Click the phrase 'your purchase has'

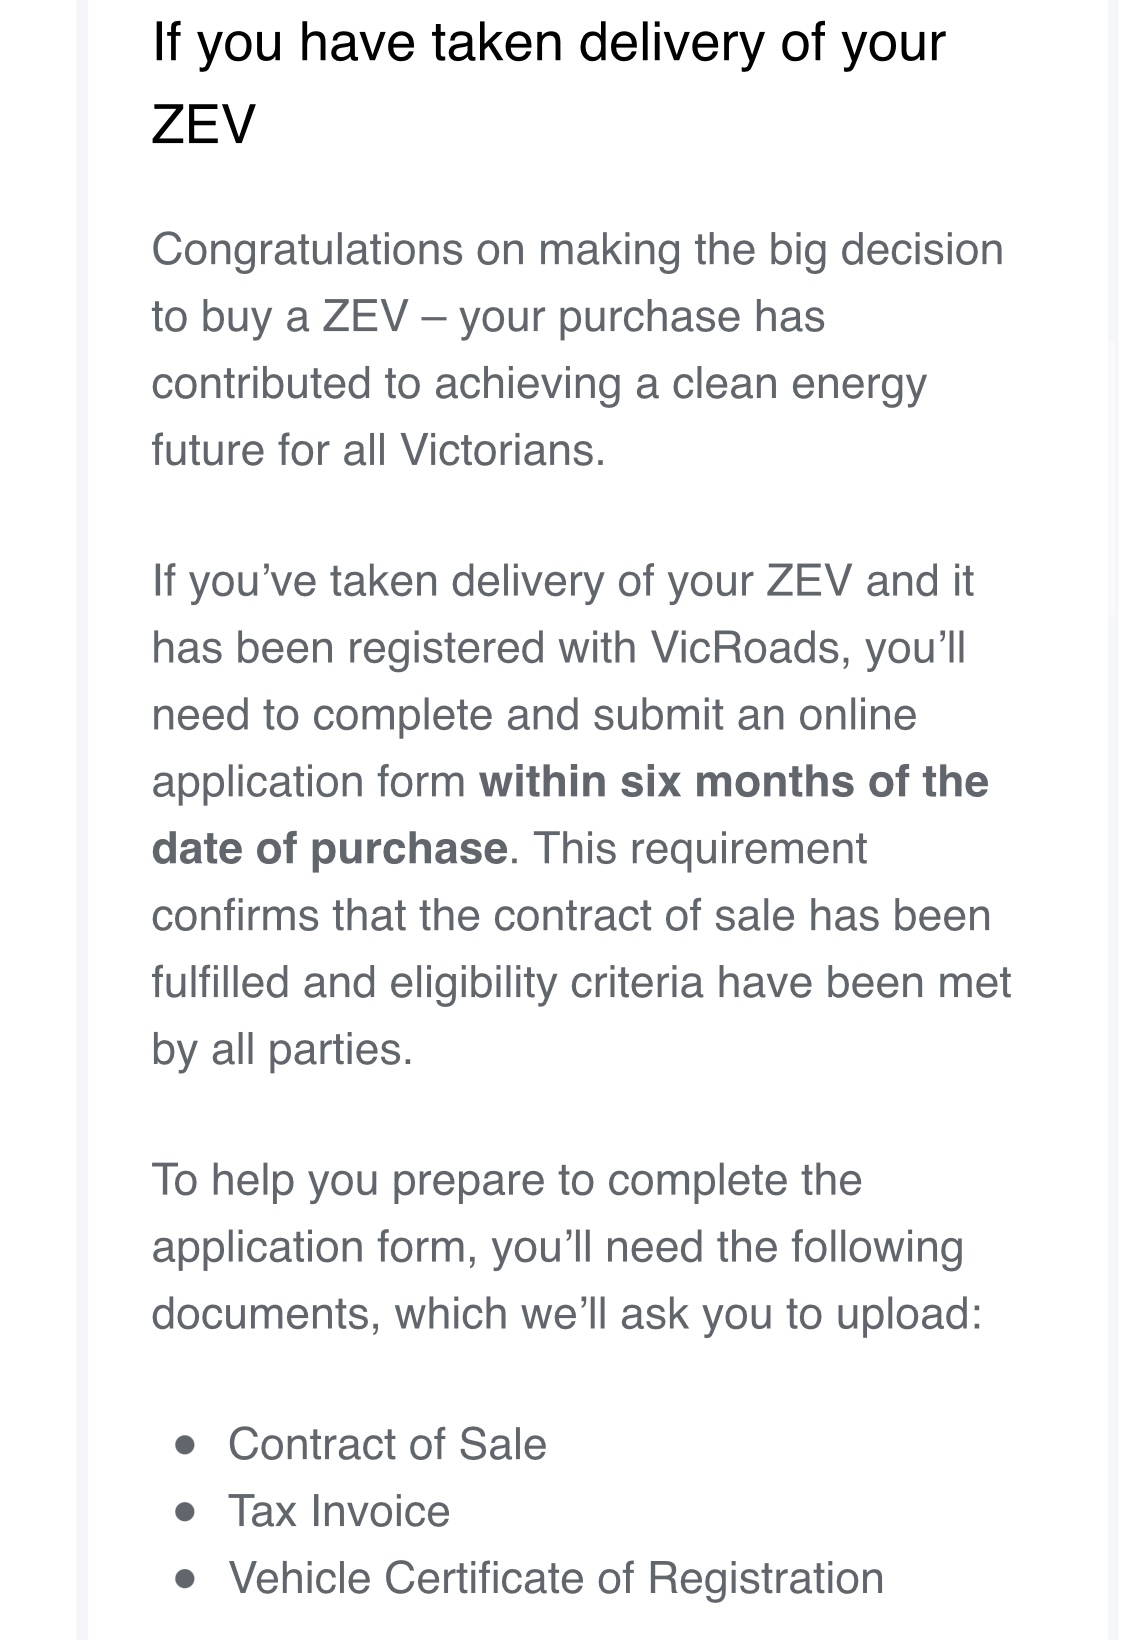(x=642, y=316)
